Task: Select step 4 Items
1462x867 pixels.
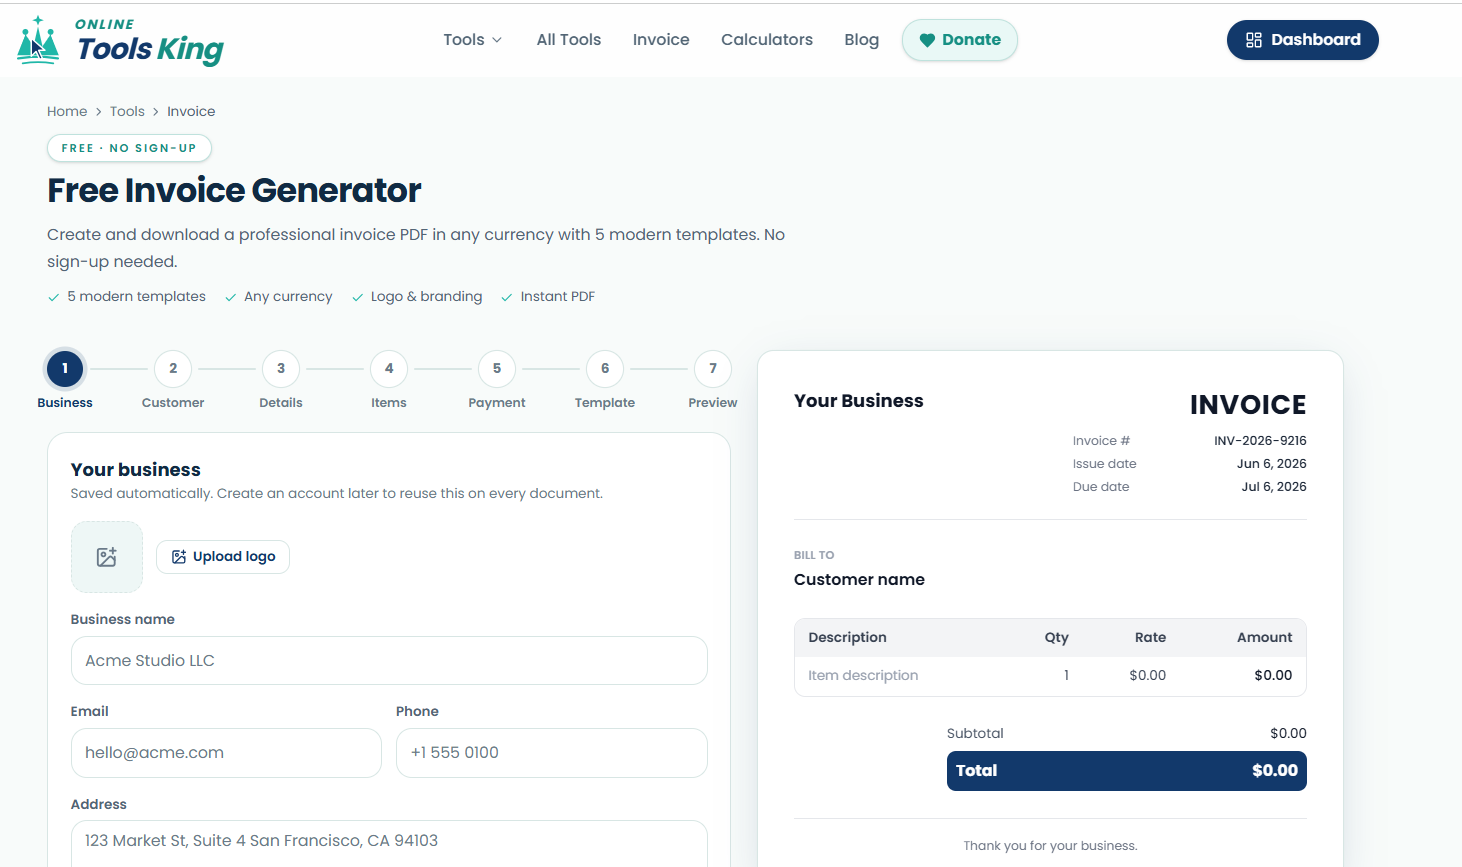Action: (x=389, y=369)
